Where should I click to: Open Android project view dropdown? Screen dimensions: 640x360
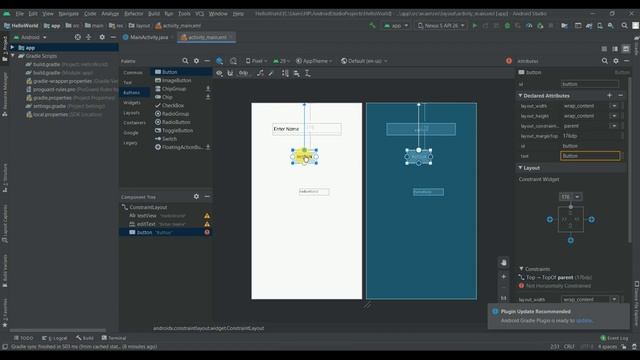30,37
